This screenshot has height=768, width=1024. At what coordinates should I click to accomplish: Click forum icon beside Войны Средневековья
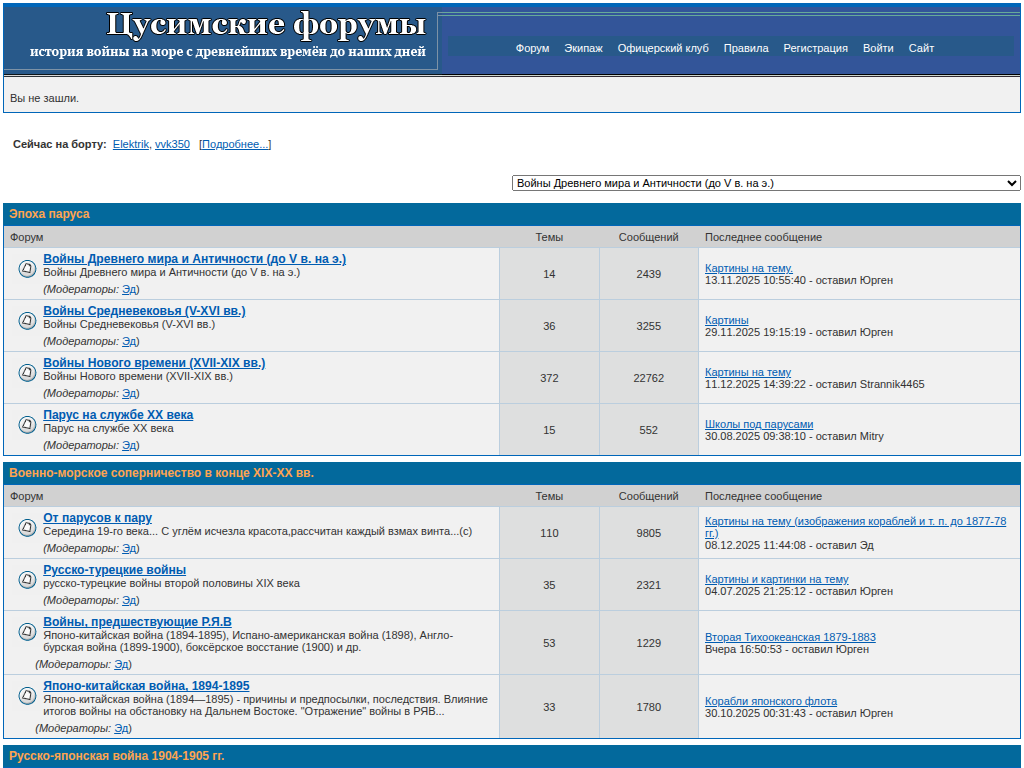27,321
